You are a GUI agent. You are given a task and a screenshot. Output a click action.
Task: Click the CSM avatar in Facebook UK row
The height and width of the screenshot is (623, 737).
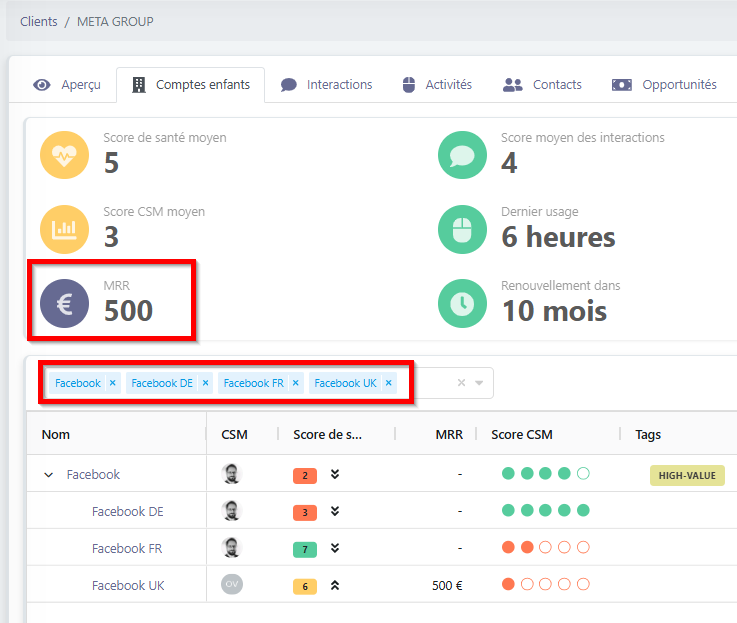click(x=232, y=584)
